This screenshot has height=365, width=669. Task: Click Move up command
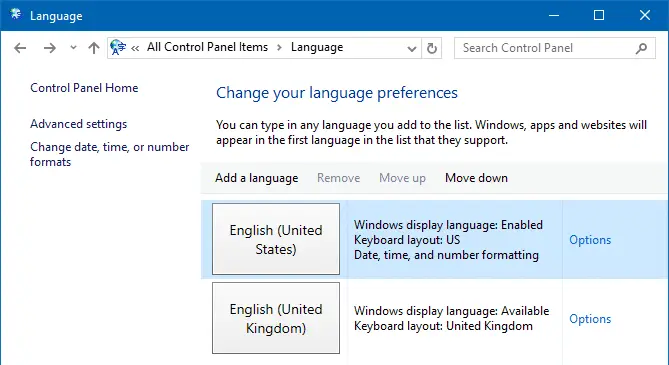pyautogui.click(x=402, y=178)
